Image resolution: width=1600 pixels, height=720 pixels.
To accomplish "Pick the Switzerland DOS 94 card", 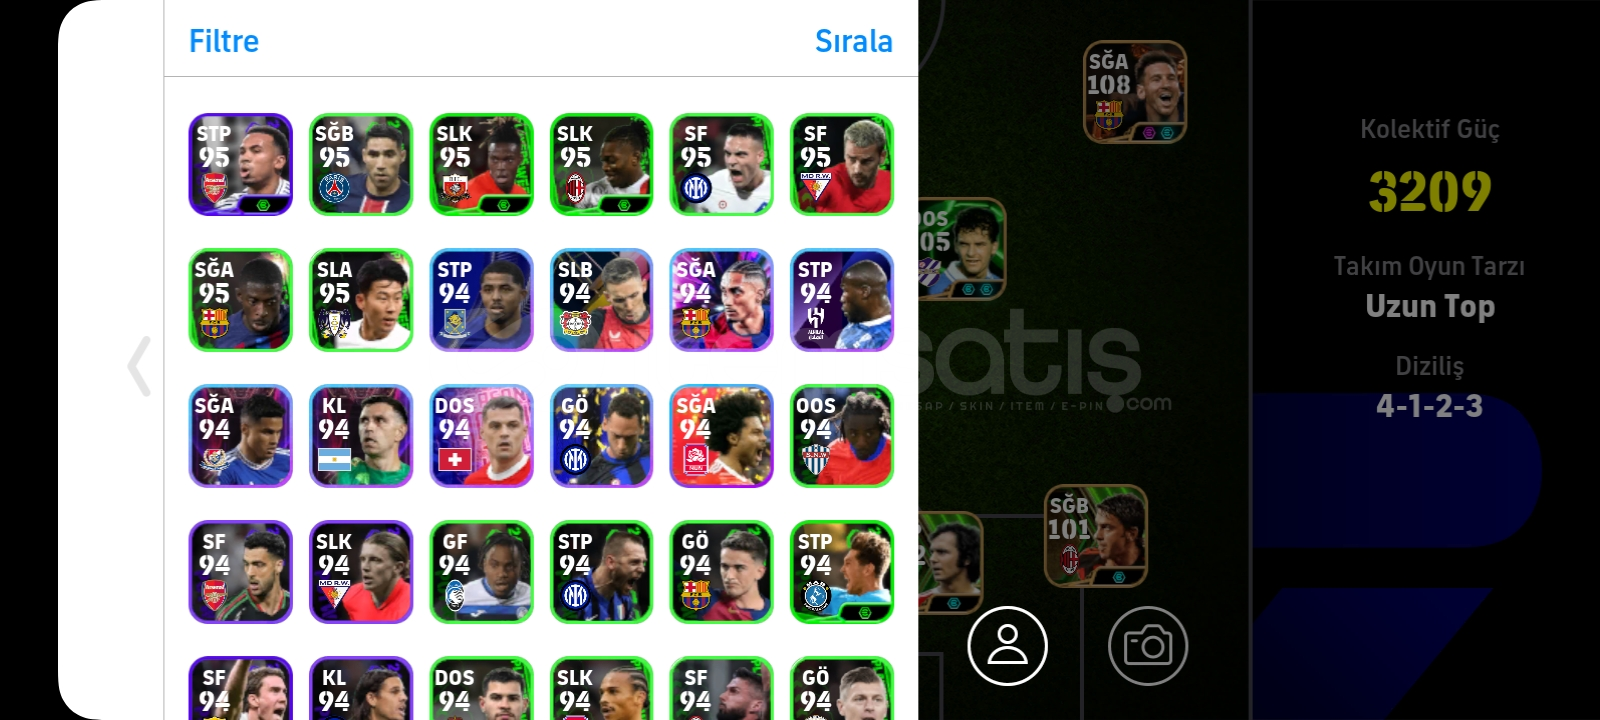I will pos(481,436).
